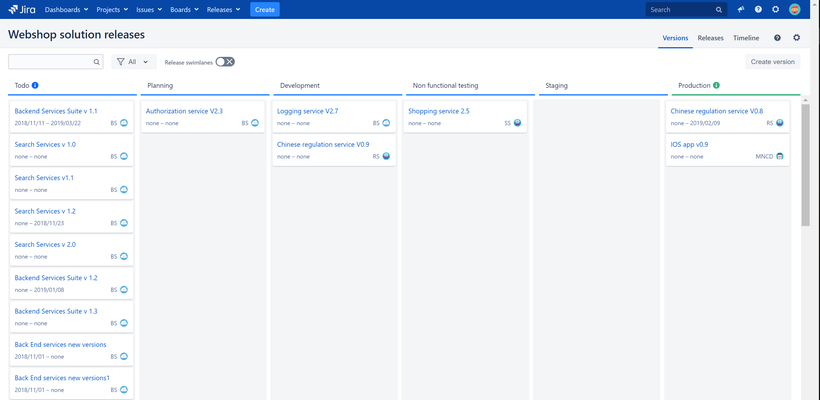
Task: Click the Jira logo
Action: 22,9
